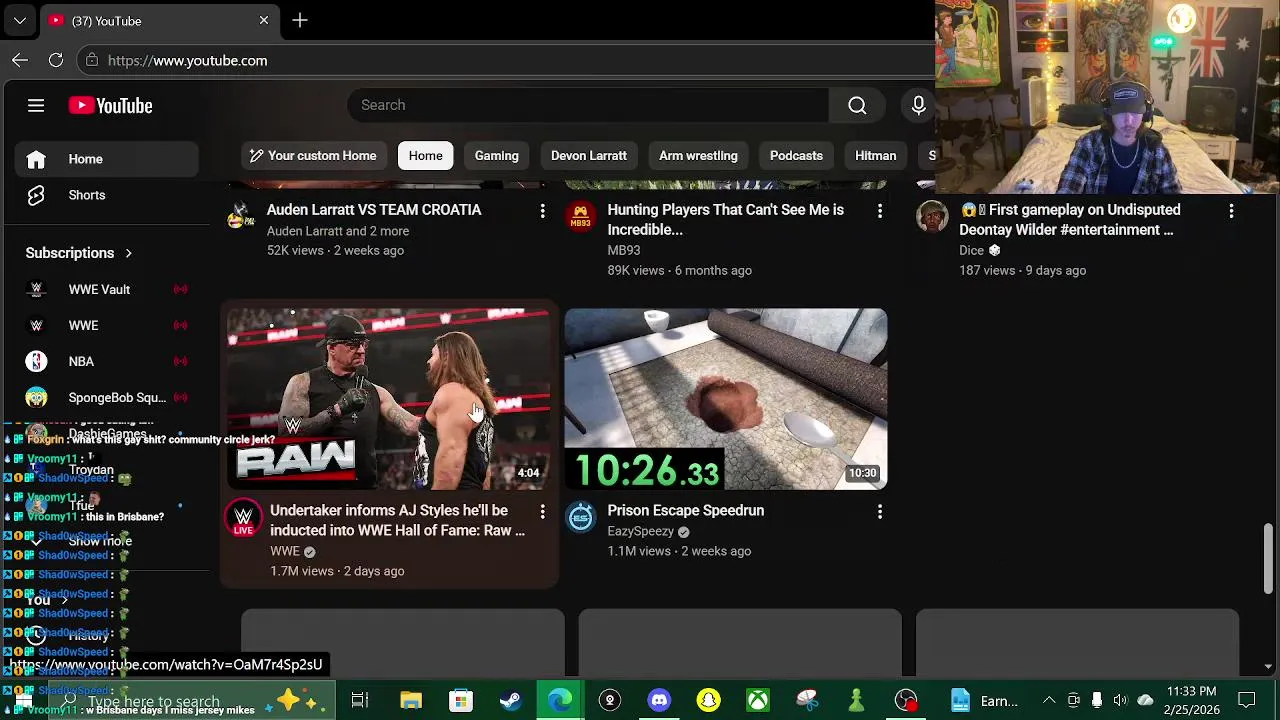The height and width of the screenshot is (720, 1280).
Task: Open the chess pawn taskbar app
Action: [x=856, y=701]
